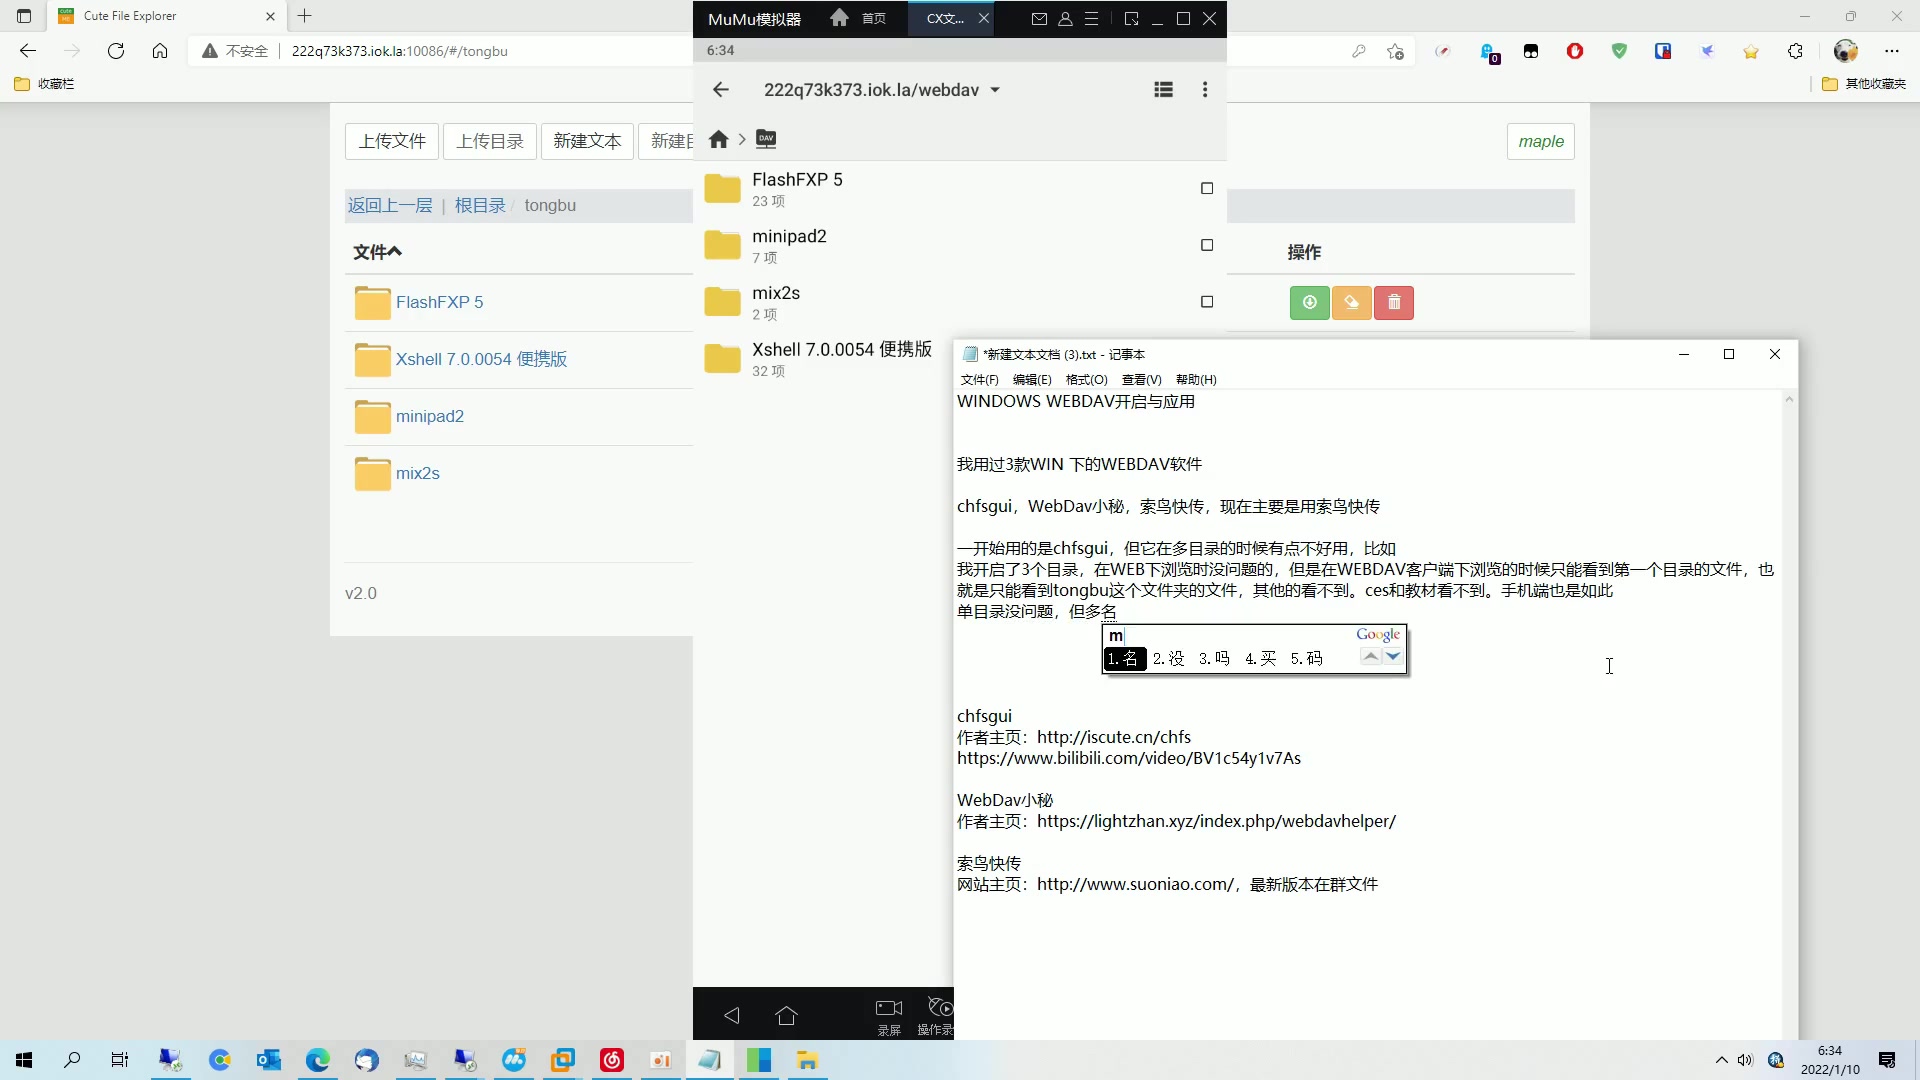The height and width of the screenshot is (1080, 1920).
Task: Click the maple user button
Action: pos(1540,141)
